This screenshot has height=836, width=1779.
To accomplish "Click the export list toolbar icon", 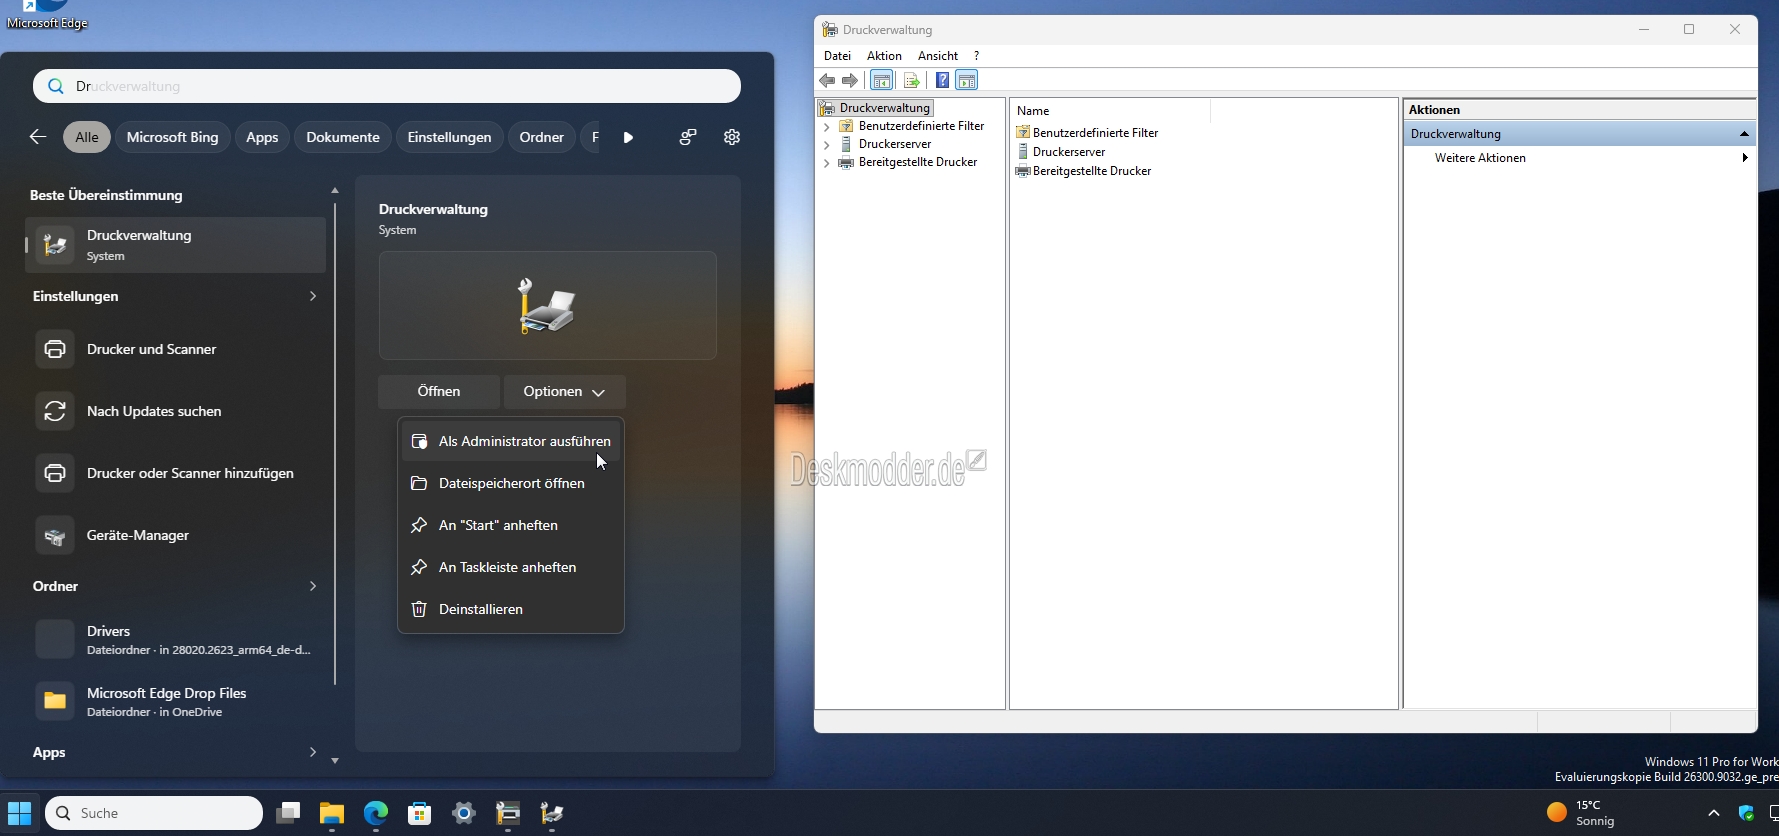I will pyautogui.click(x=911, y=80).
